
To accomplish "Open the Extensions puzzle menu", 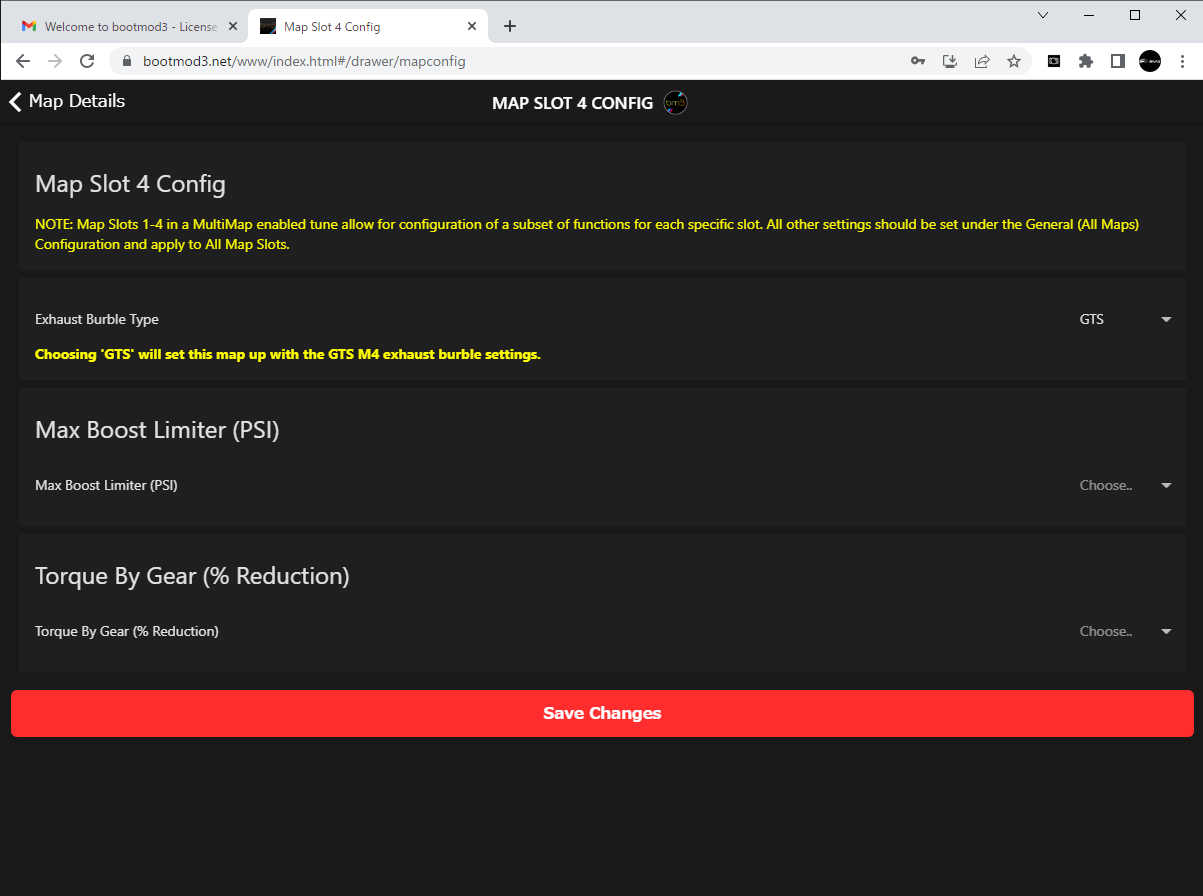I will 1086,61.
